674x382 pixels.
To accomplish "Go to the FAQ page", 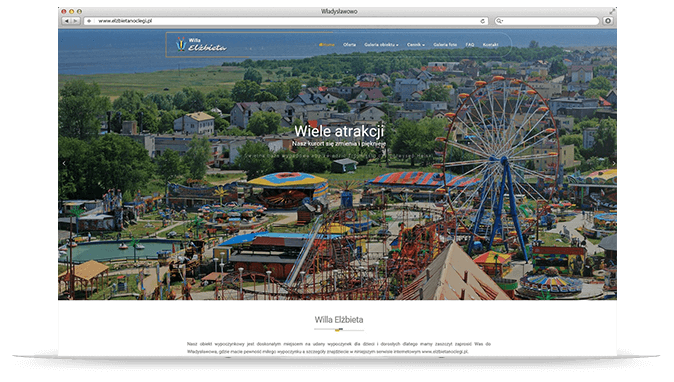I will (470, 45).
